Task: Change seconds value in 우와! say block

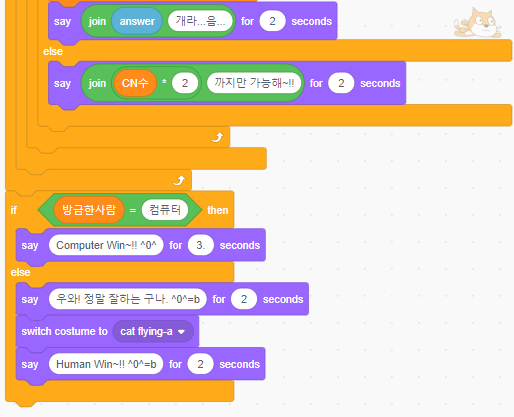Action: [x=244, y=299]
